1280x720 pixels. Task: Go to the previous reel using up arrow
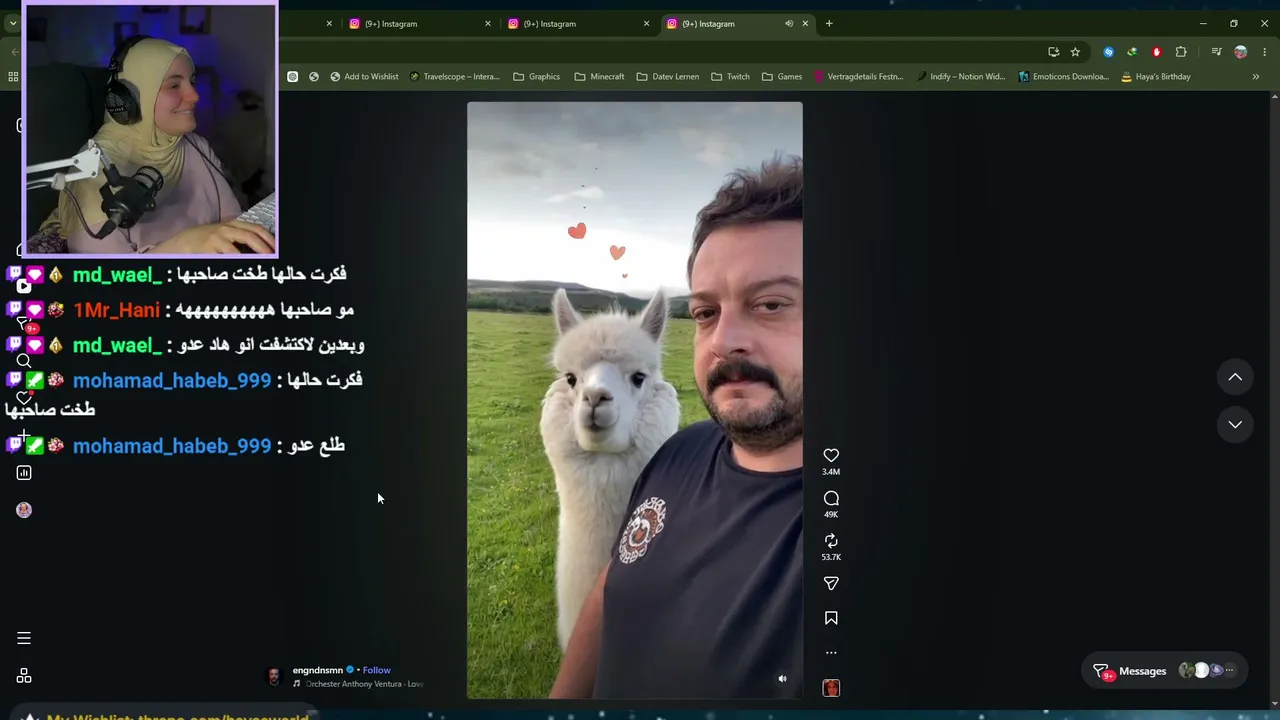click(x=1235, y=377)
